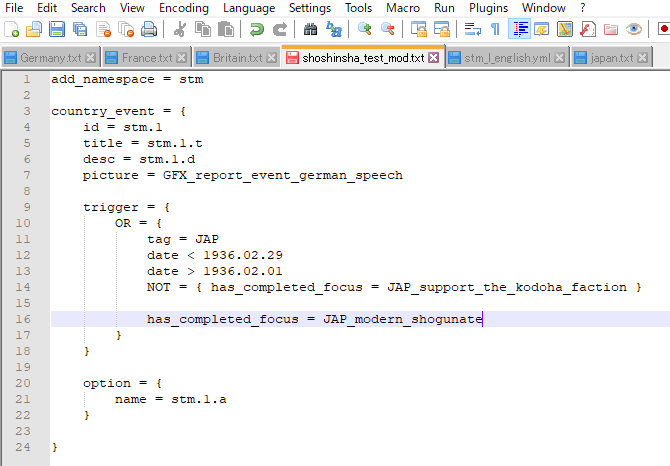Click line number 16 in the margin
This screenshot has width=670, height=466.
click(23, 319)
